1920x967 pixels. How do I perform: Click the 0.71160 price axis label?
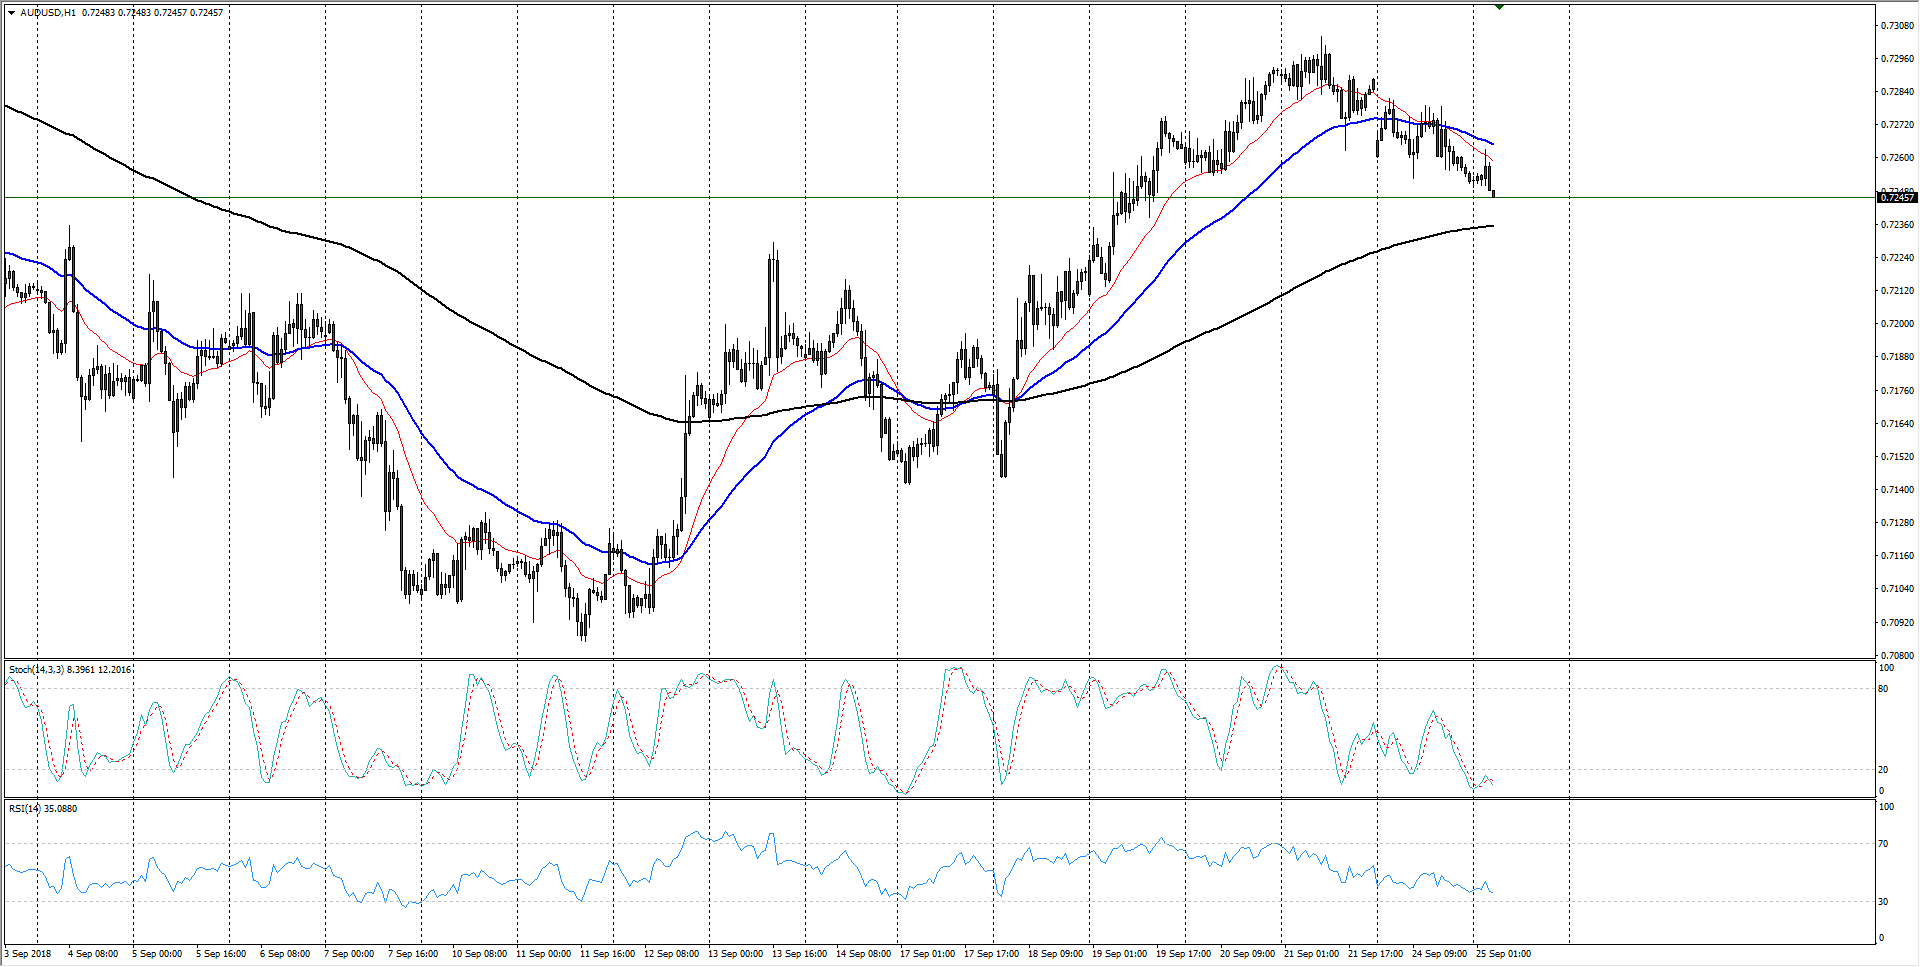coord(1897,556)
